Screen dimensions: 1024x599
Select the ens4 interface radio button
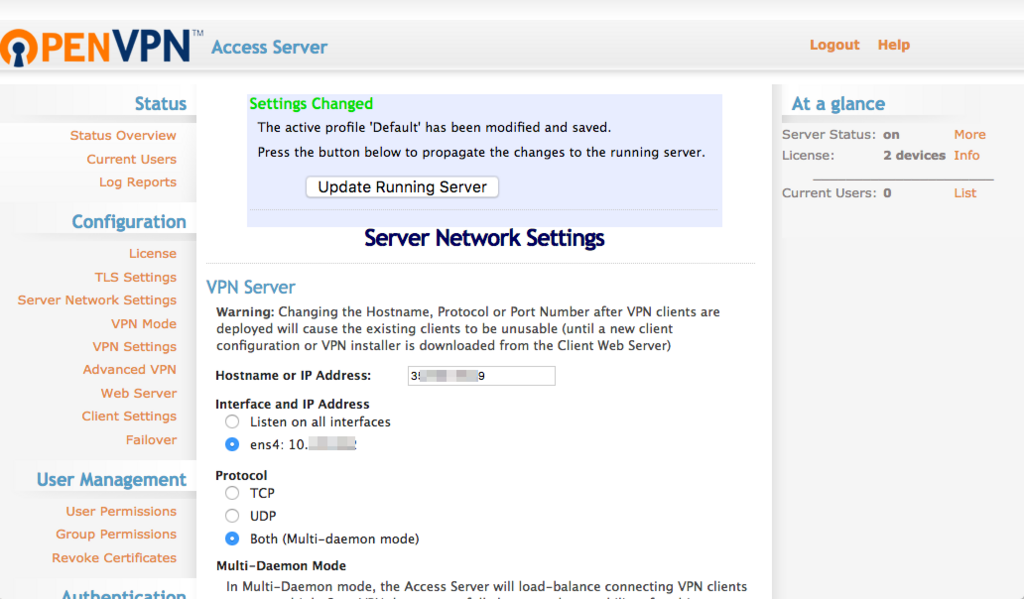[232, 444]
